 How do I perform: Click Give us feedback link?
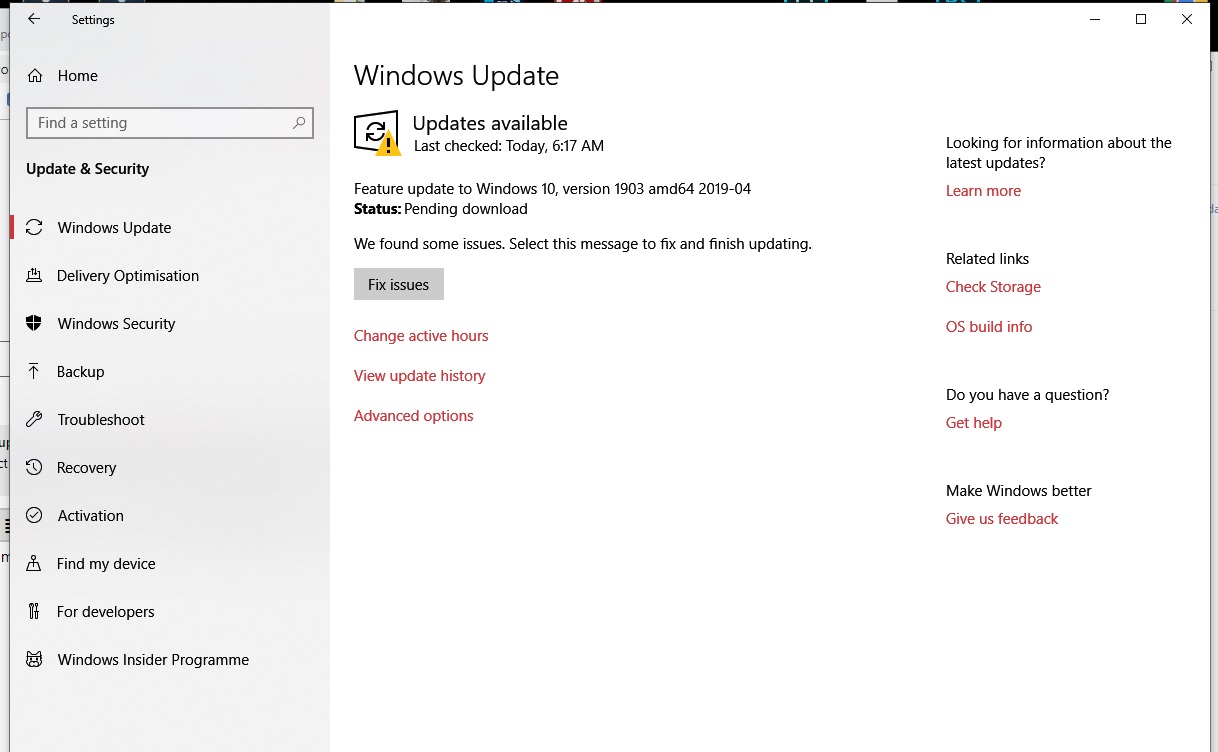1002,519
